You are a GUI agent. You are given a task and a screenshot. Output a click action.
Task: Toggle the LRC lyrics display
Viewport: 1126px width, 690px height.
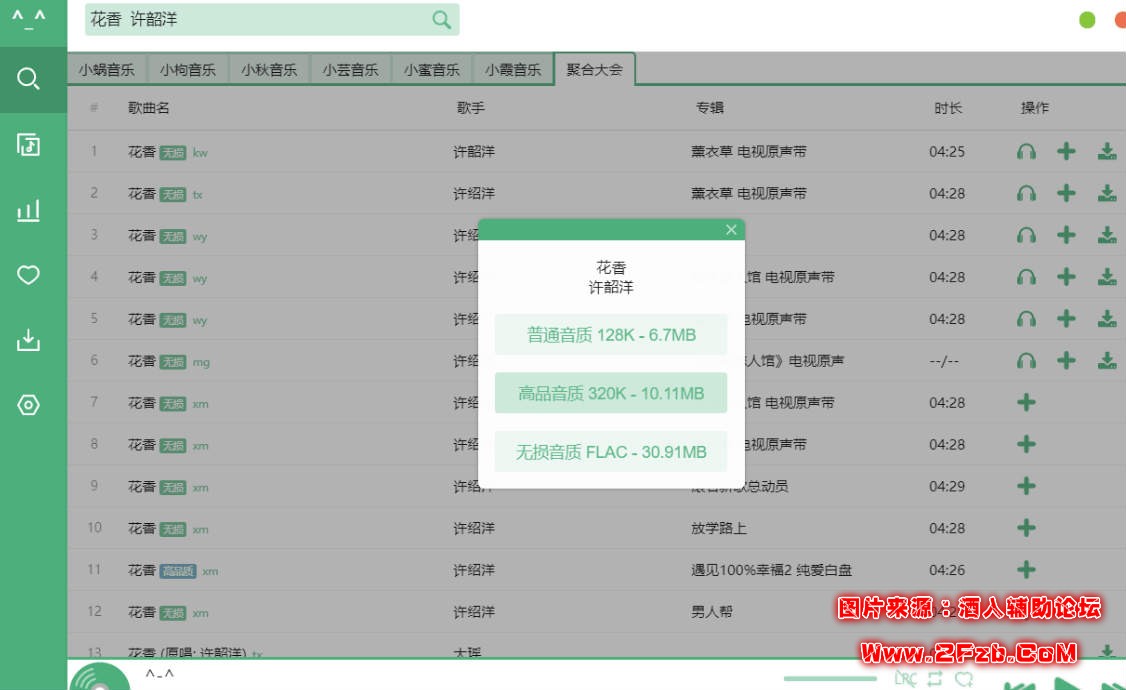(905, 679)
